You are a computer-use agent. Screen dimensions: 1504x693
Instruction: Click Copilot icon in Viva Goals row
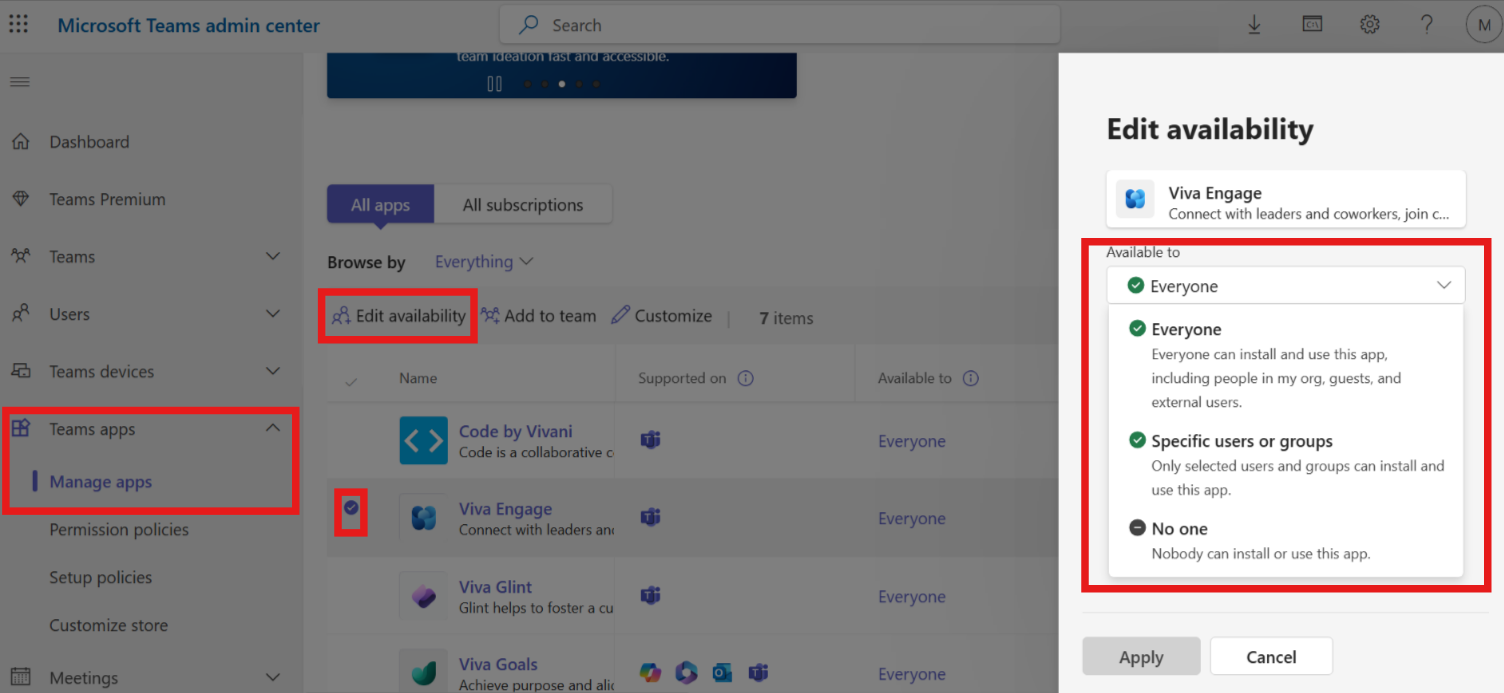651,673
